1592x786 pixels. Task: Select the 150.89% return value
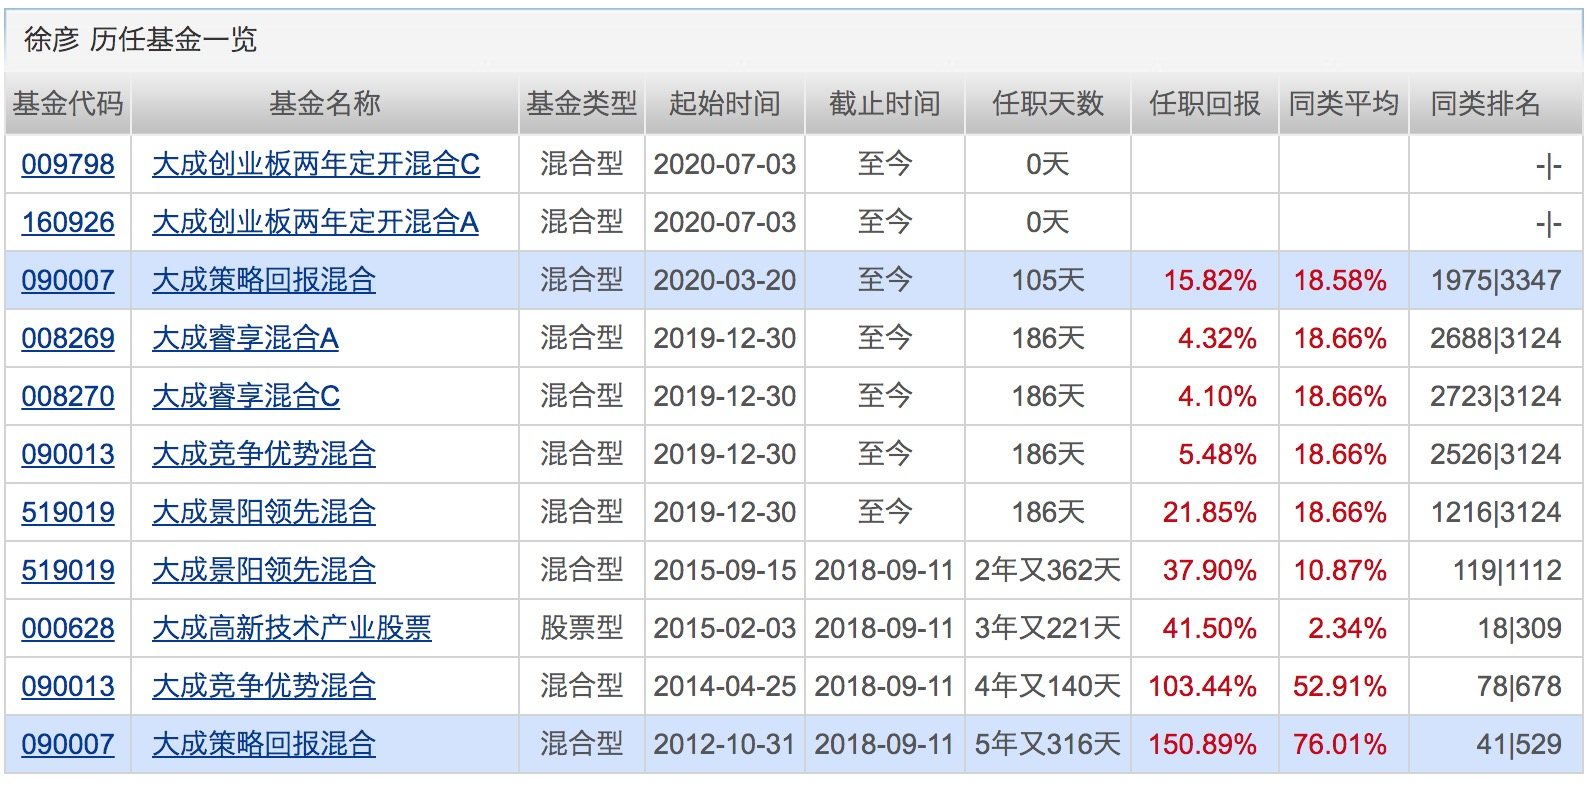[x=1203, y=744]
